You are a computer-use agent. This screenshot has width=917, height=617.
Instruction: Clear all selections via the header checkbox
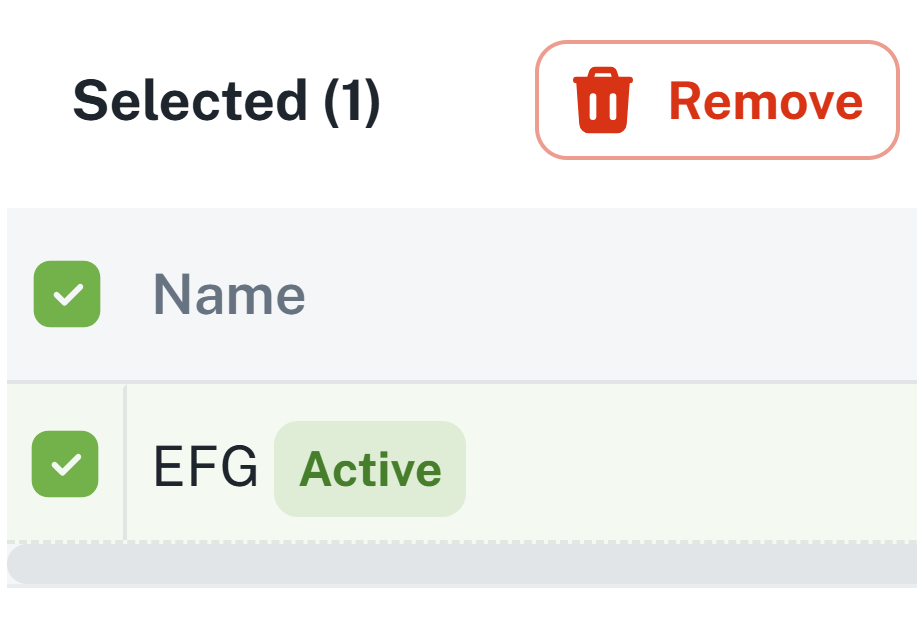click(x=67, y=294)
